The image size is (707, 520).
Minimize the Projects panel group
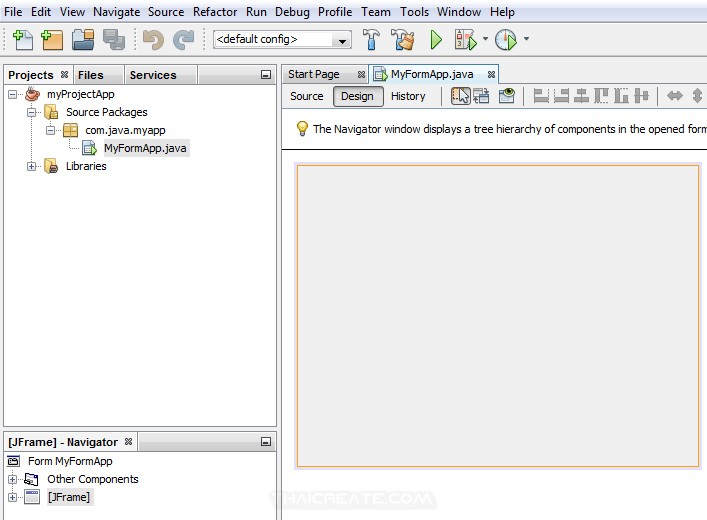pyautogui.click(x=266, y=75)
